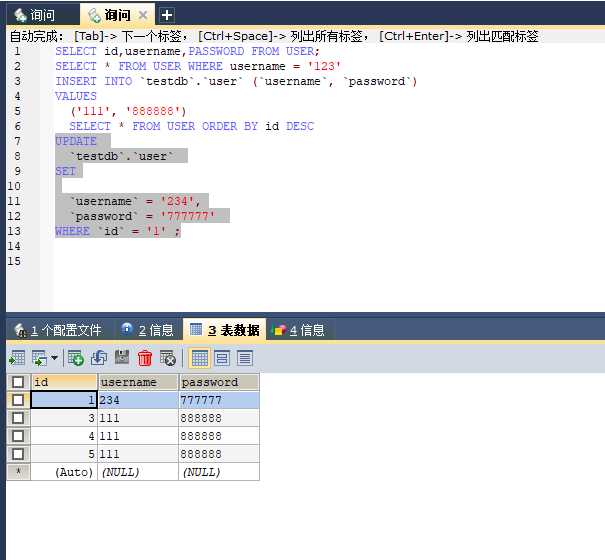Click password cell in row with id 4

point(219,436)
